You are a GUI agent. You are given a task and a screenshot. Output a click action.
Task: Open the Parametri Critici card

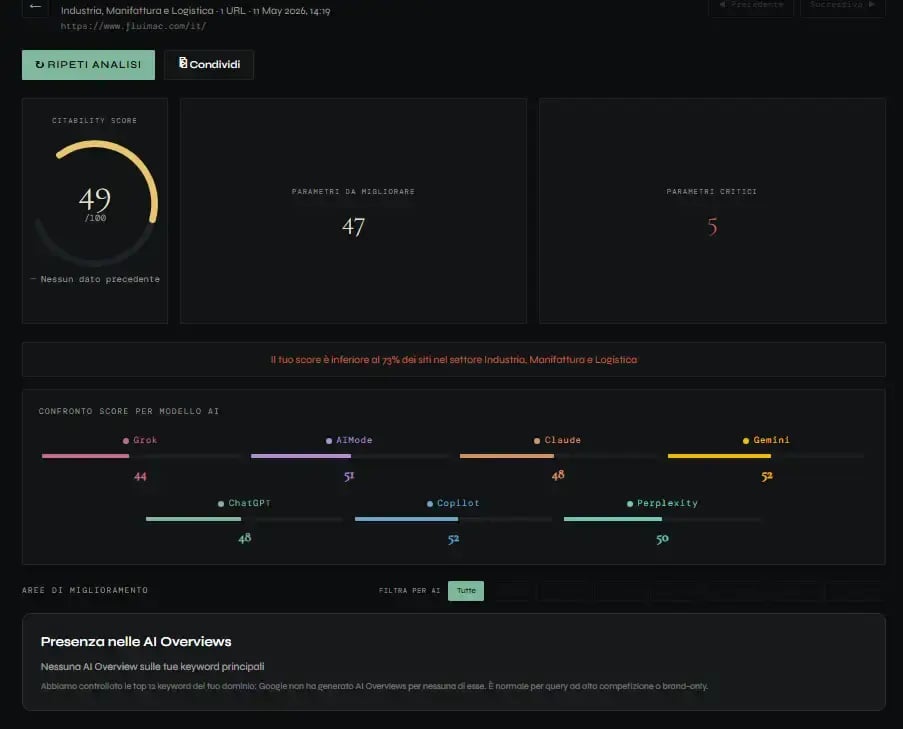coord(712,210)
